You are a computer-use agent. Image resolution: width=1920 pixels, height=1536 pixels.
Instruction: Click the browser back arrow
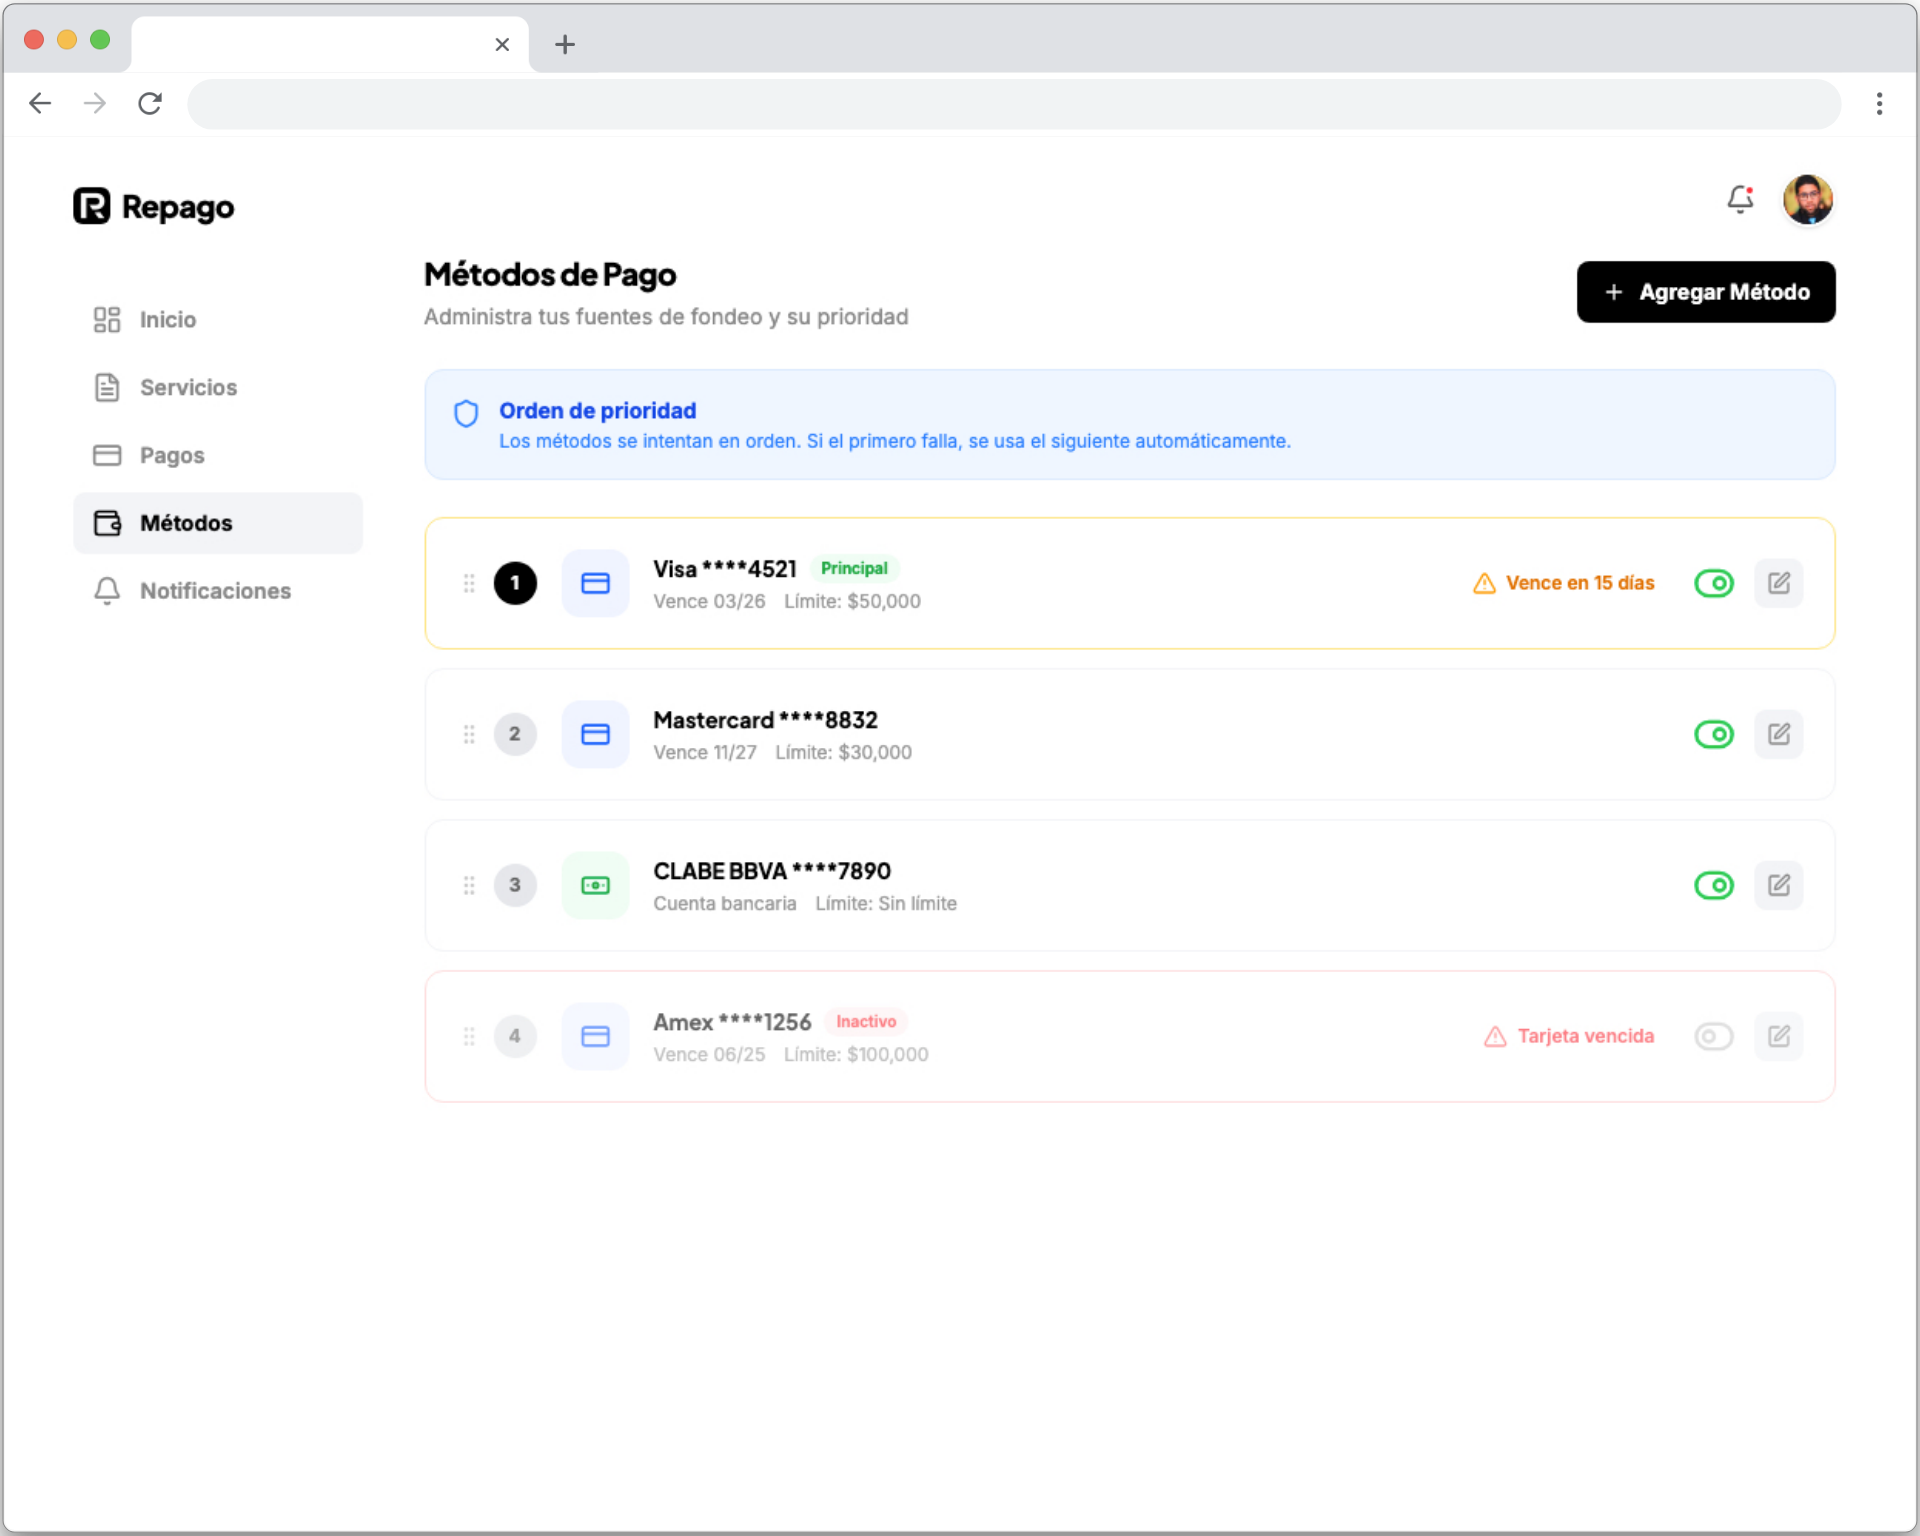coord(40,103)
